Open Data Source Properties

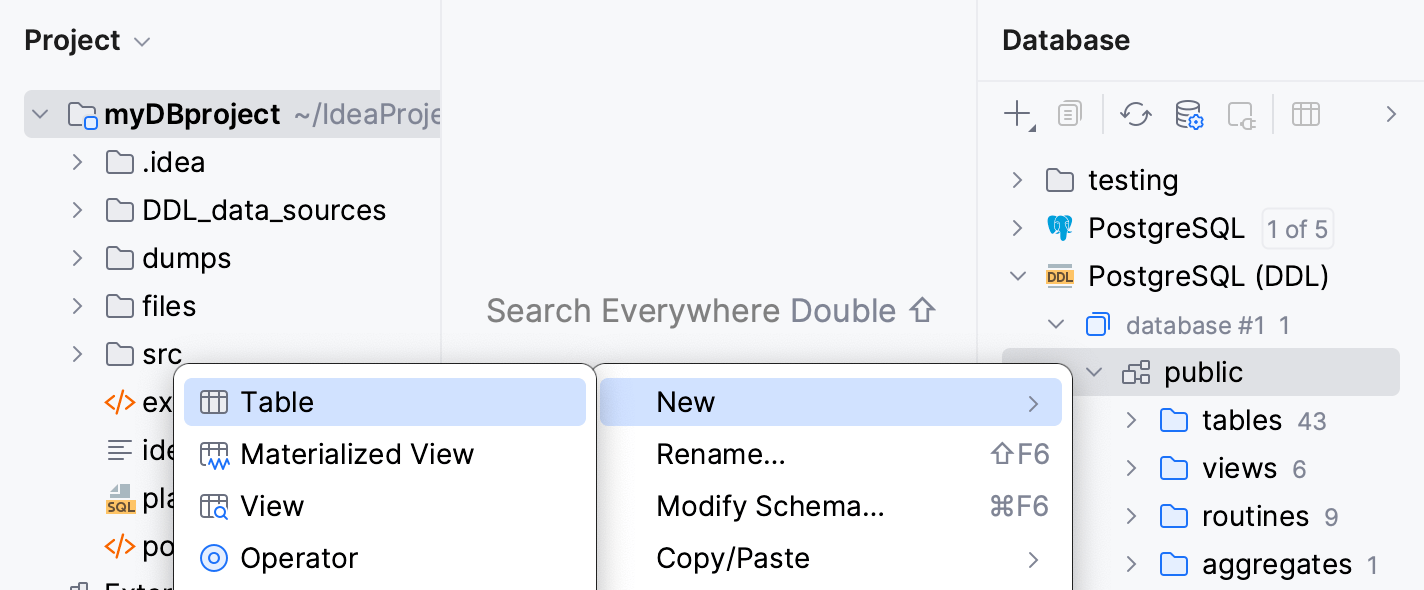coord(1189,114)
